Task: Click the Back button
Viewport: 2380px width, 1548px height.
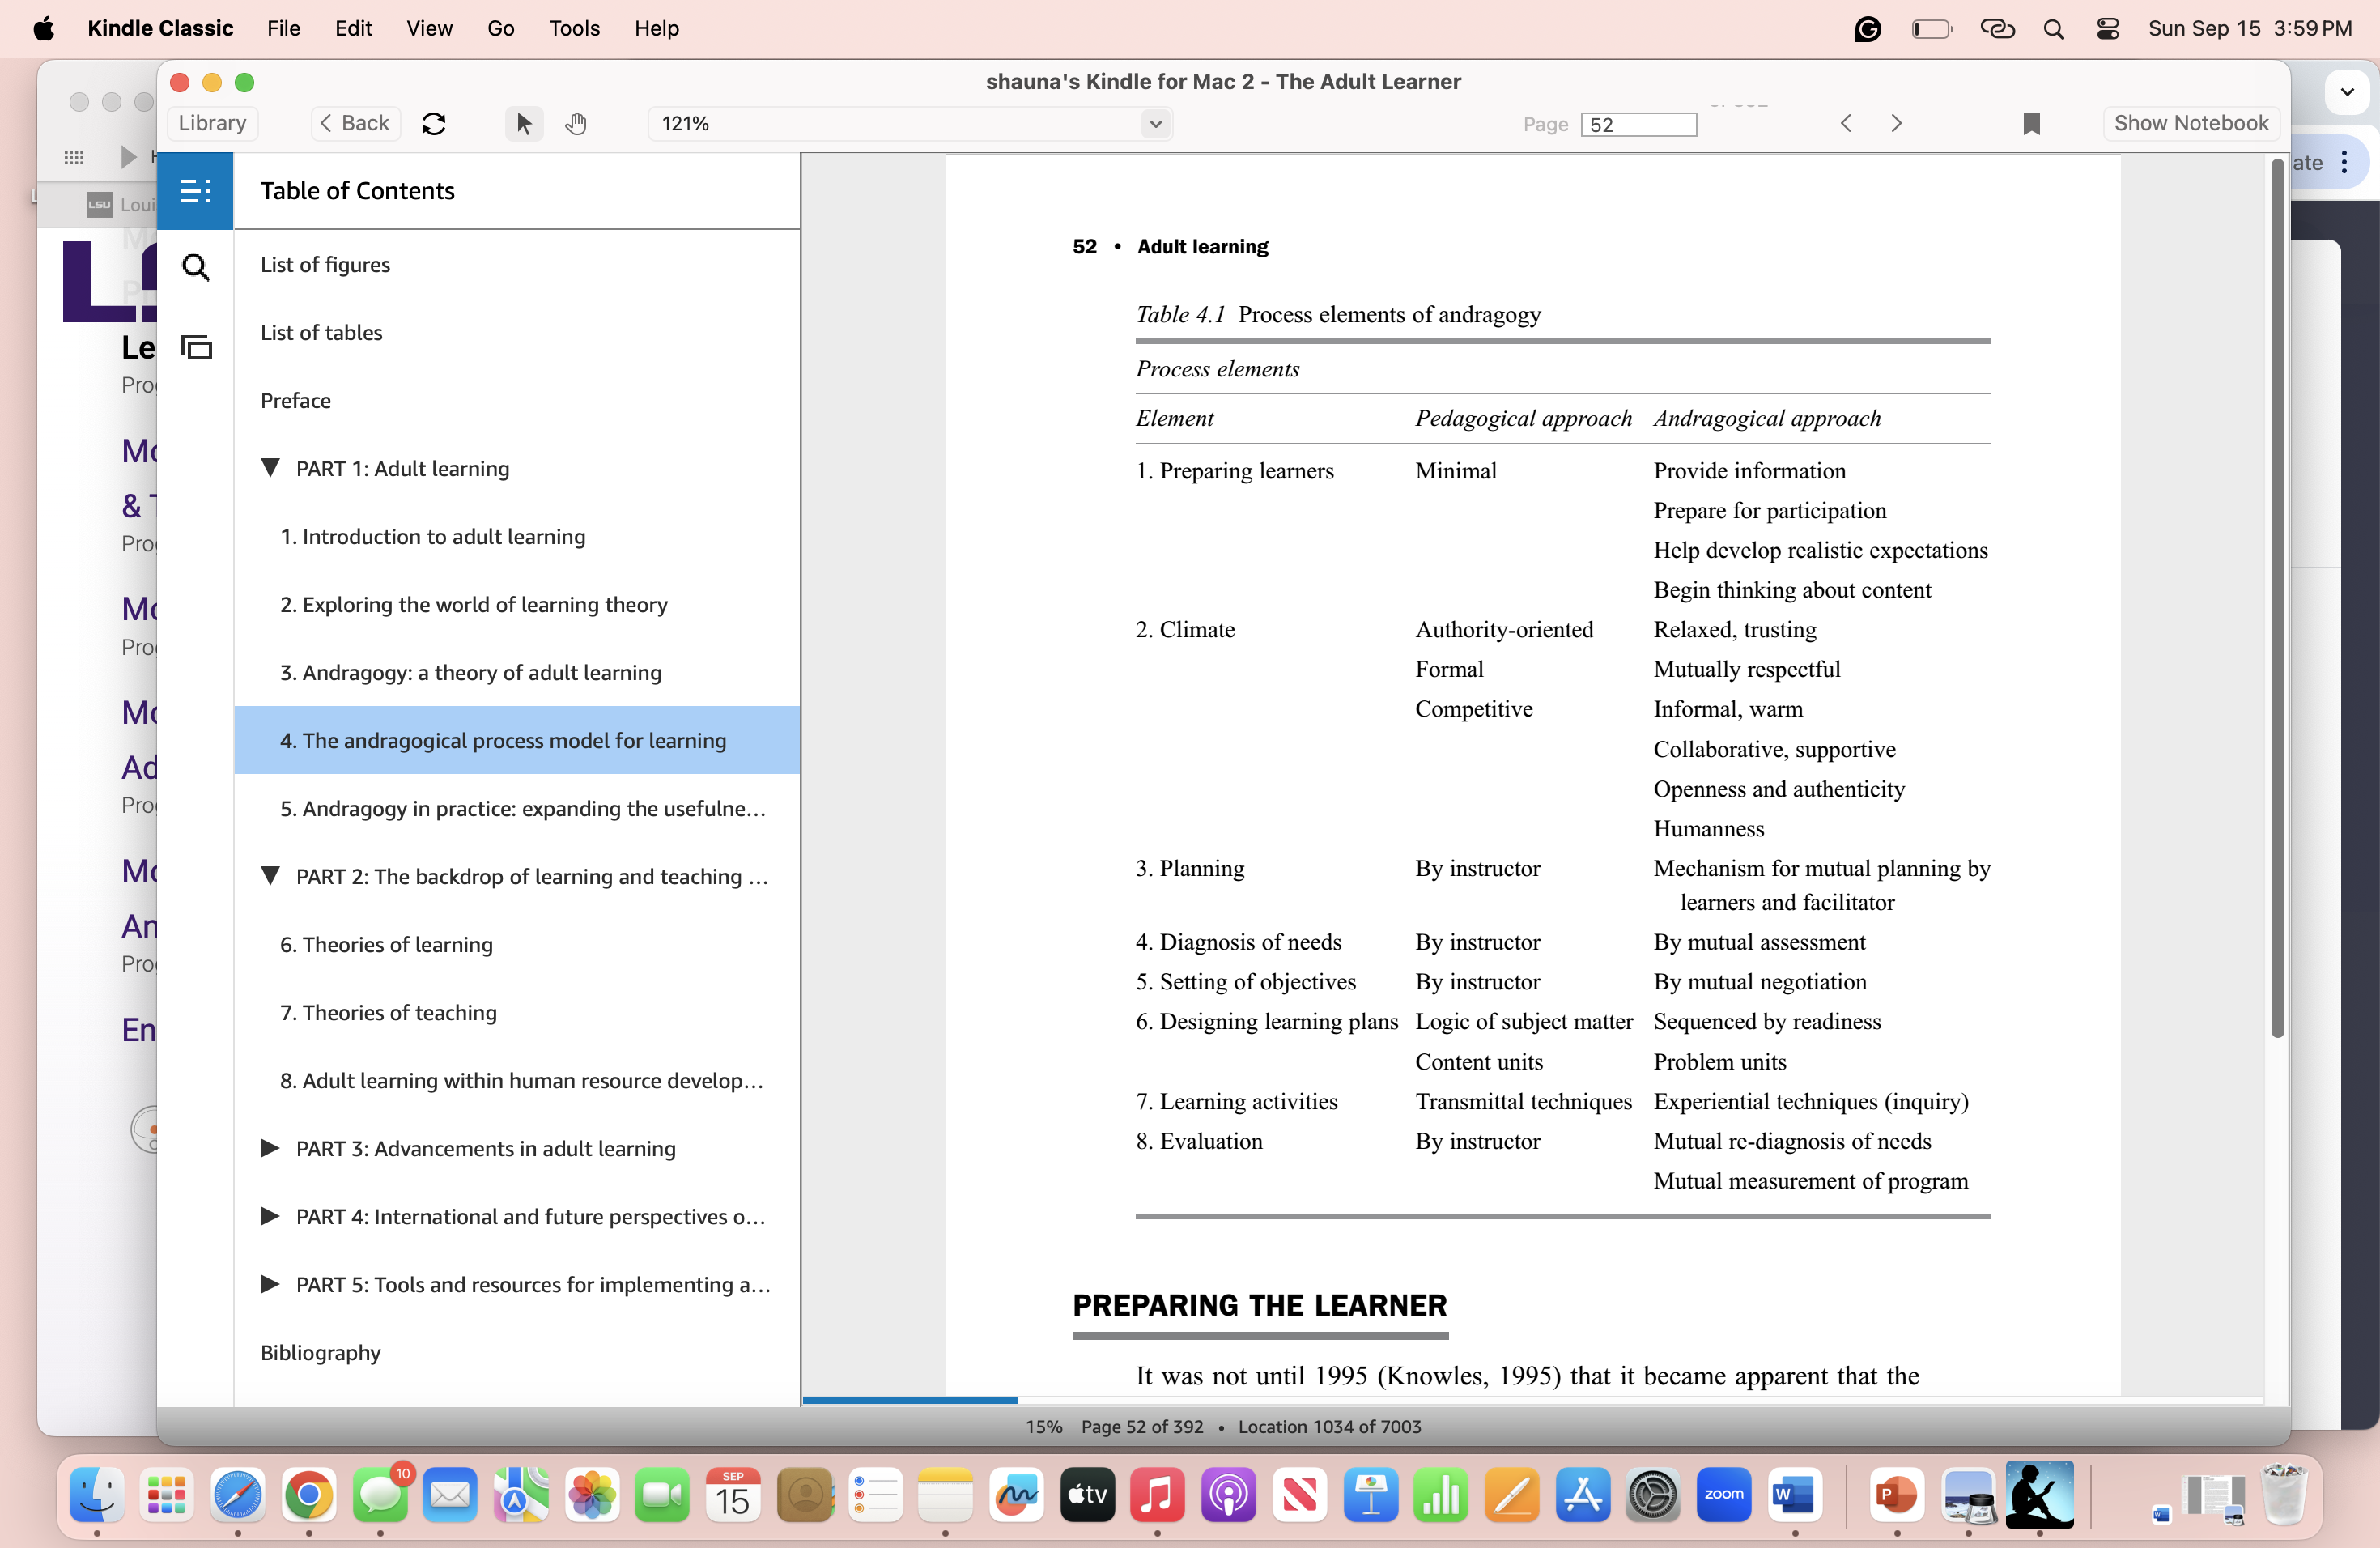Action: (x=355, y=123)
